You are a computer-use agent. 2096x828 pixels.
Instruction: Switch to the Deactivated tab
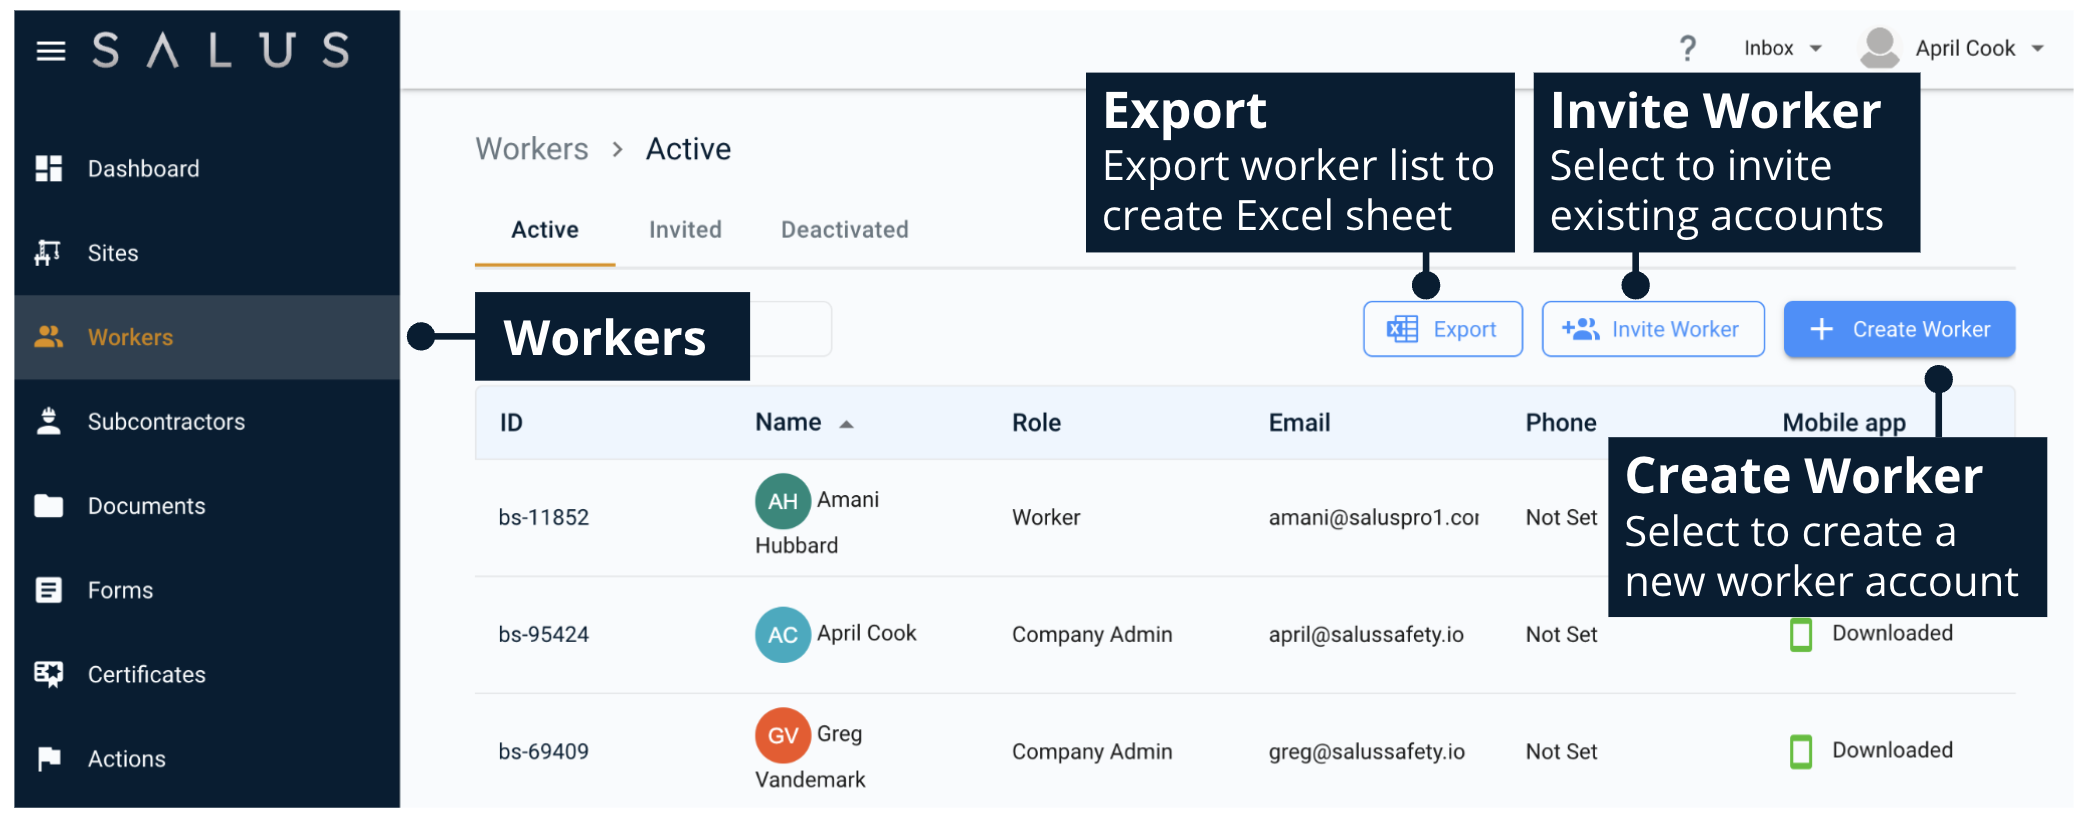click(844, 230)
